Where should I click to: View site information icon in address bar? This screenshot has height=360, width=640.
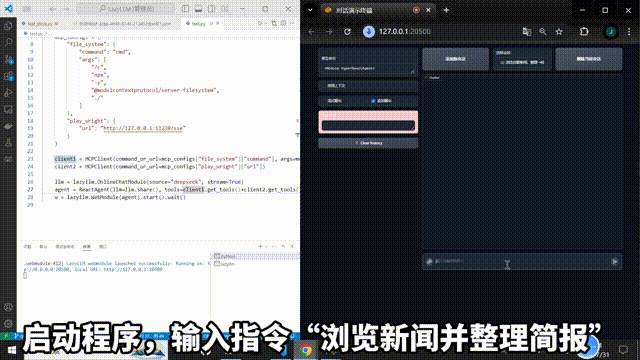[x=369, y=31]
